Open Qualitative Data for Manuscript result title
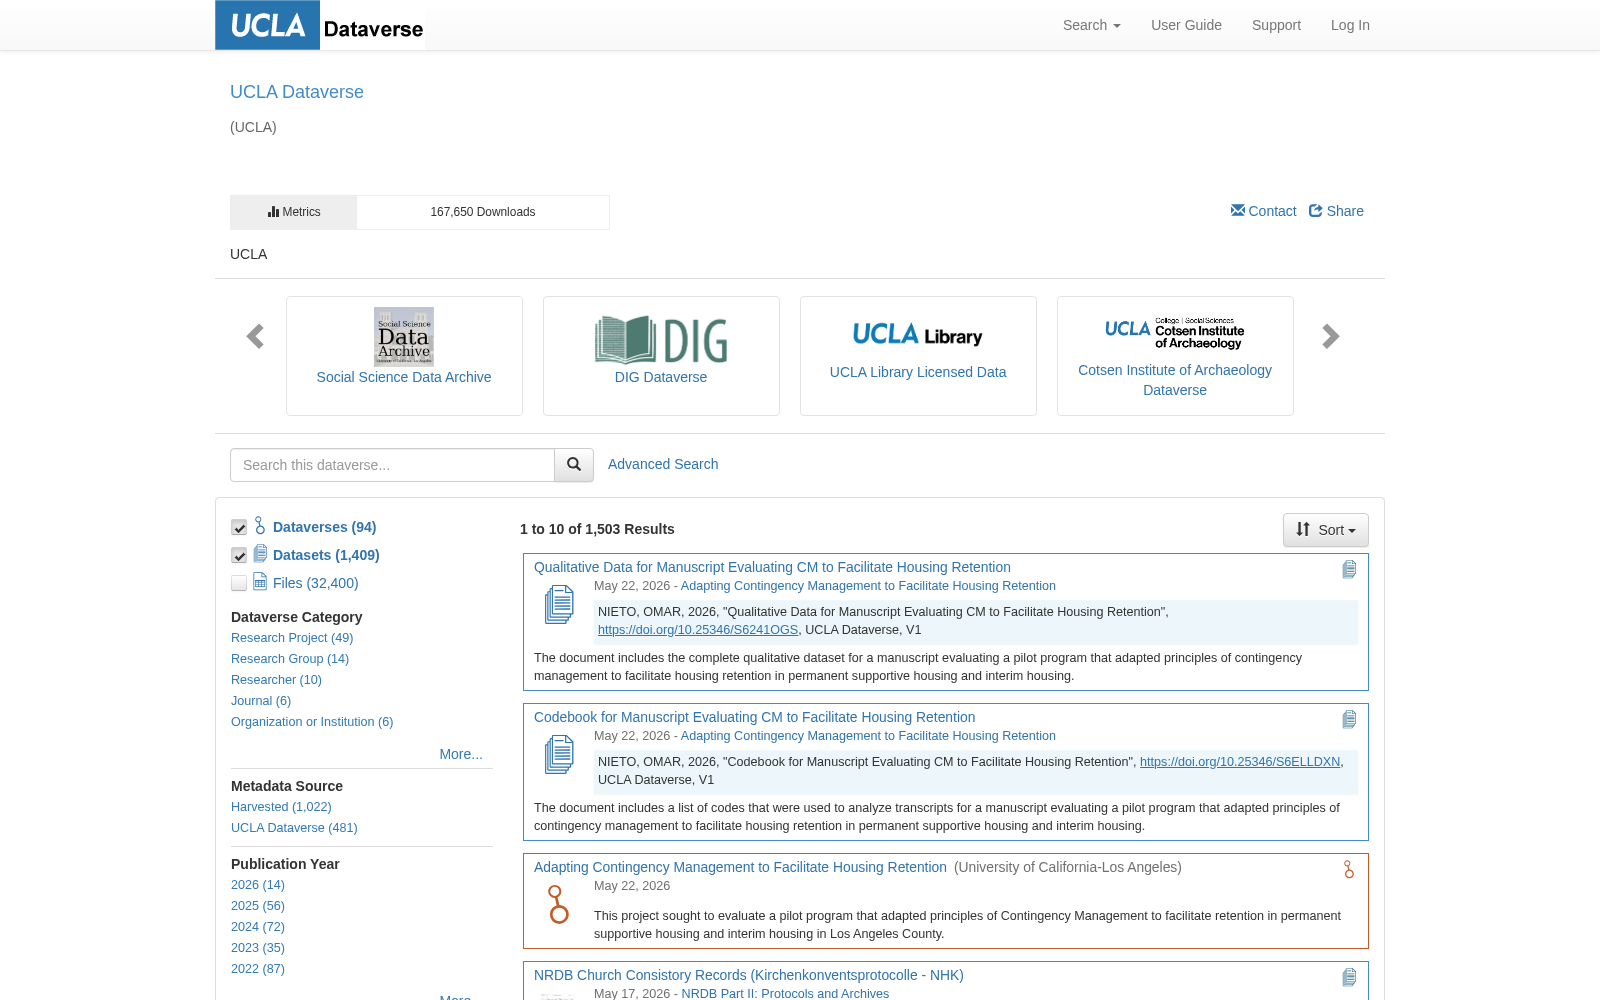Viewport: 1600px width, 1000px height. (x=772, y=567)
